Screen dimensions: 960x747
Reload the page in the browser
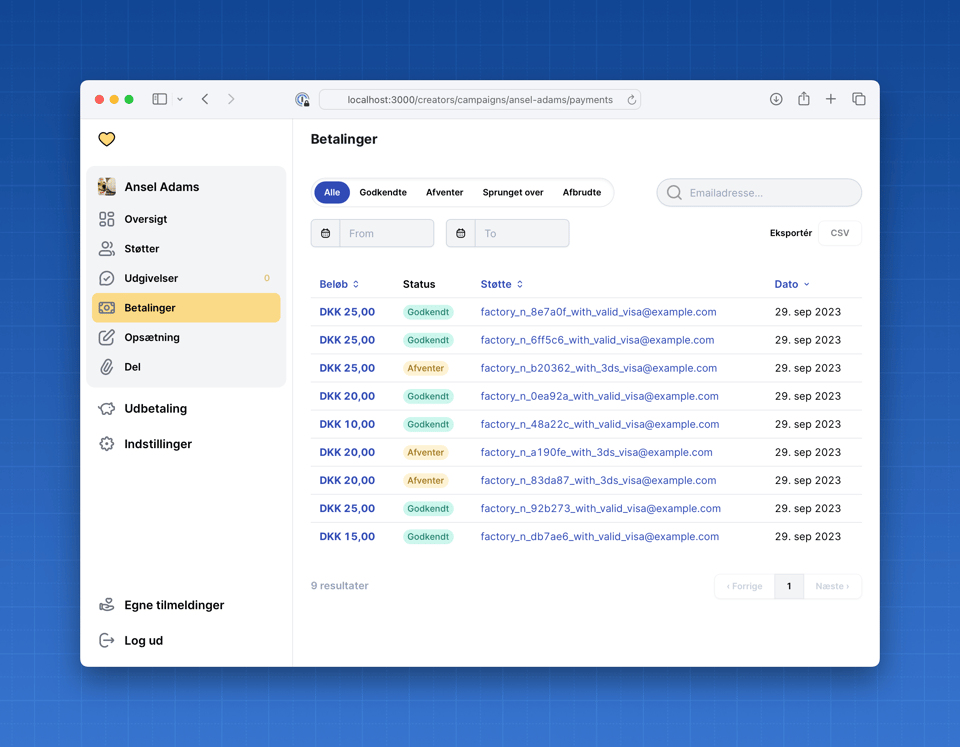pyautogui.click(x=631, y=100)
